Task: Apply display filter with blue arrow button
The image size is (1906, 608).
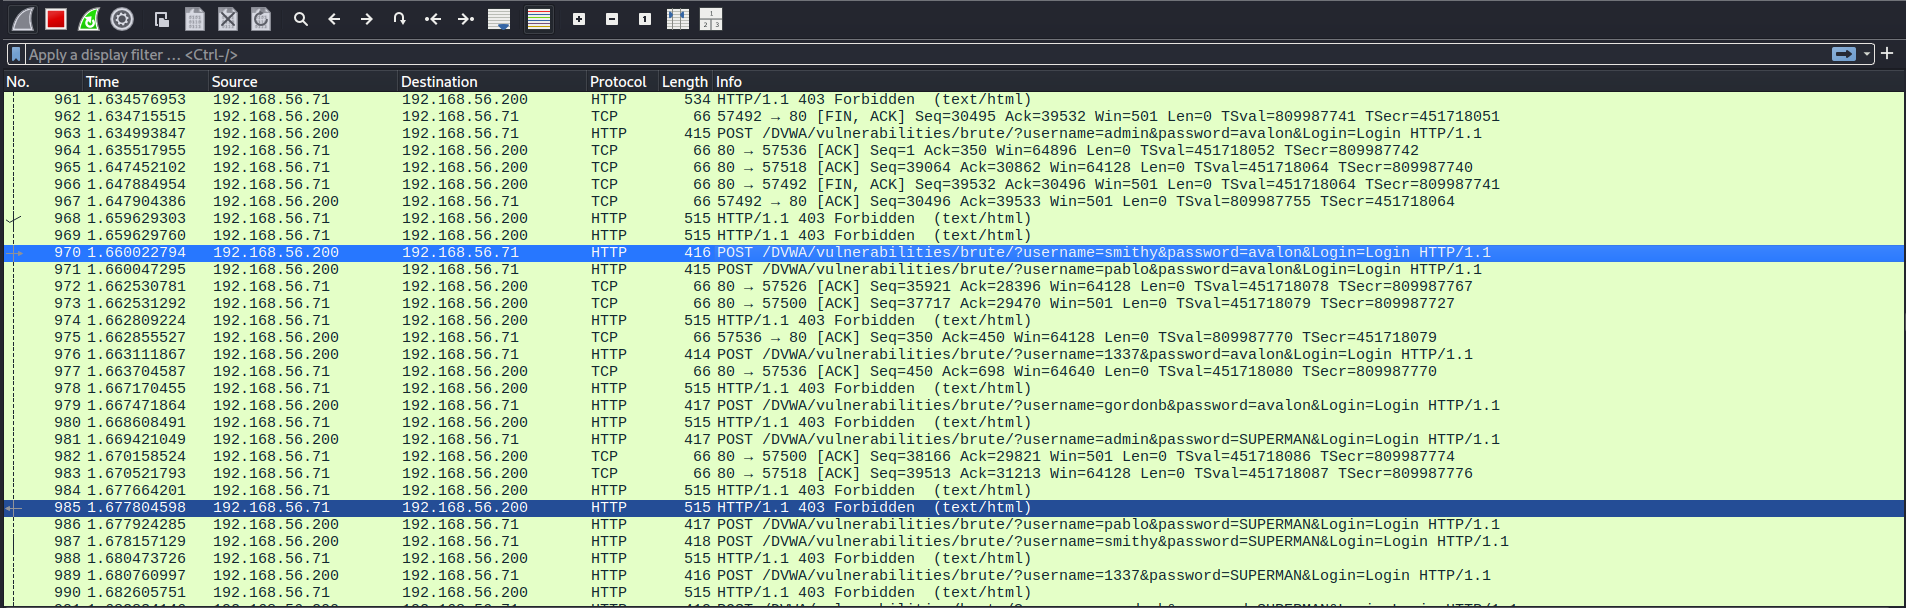Action: [x=1843, y=54]
